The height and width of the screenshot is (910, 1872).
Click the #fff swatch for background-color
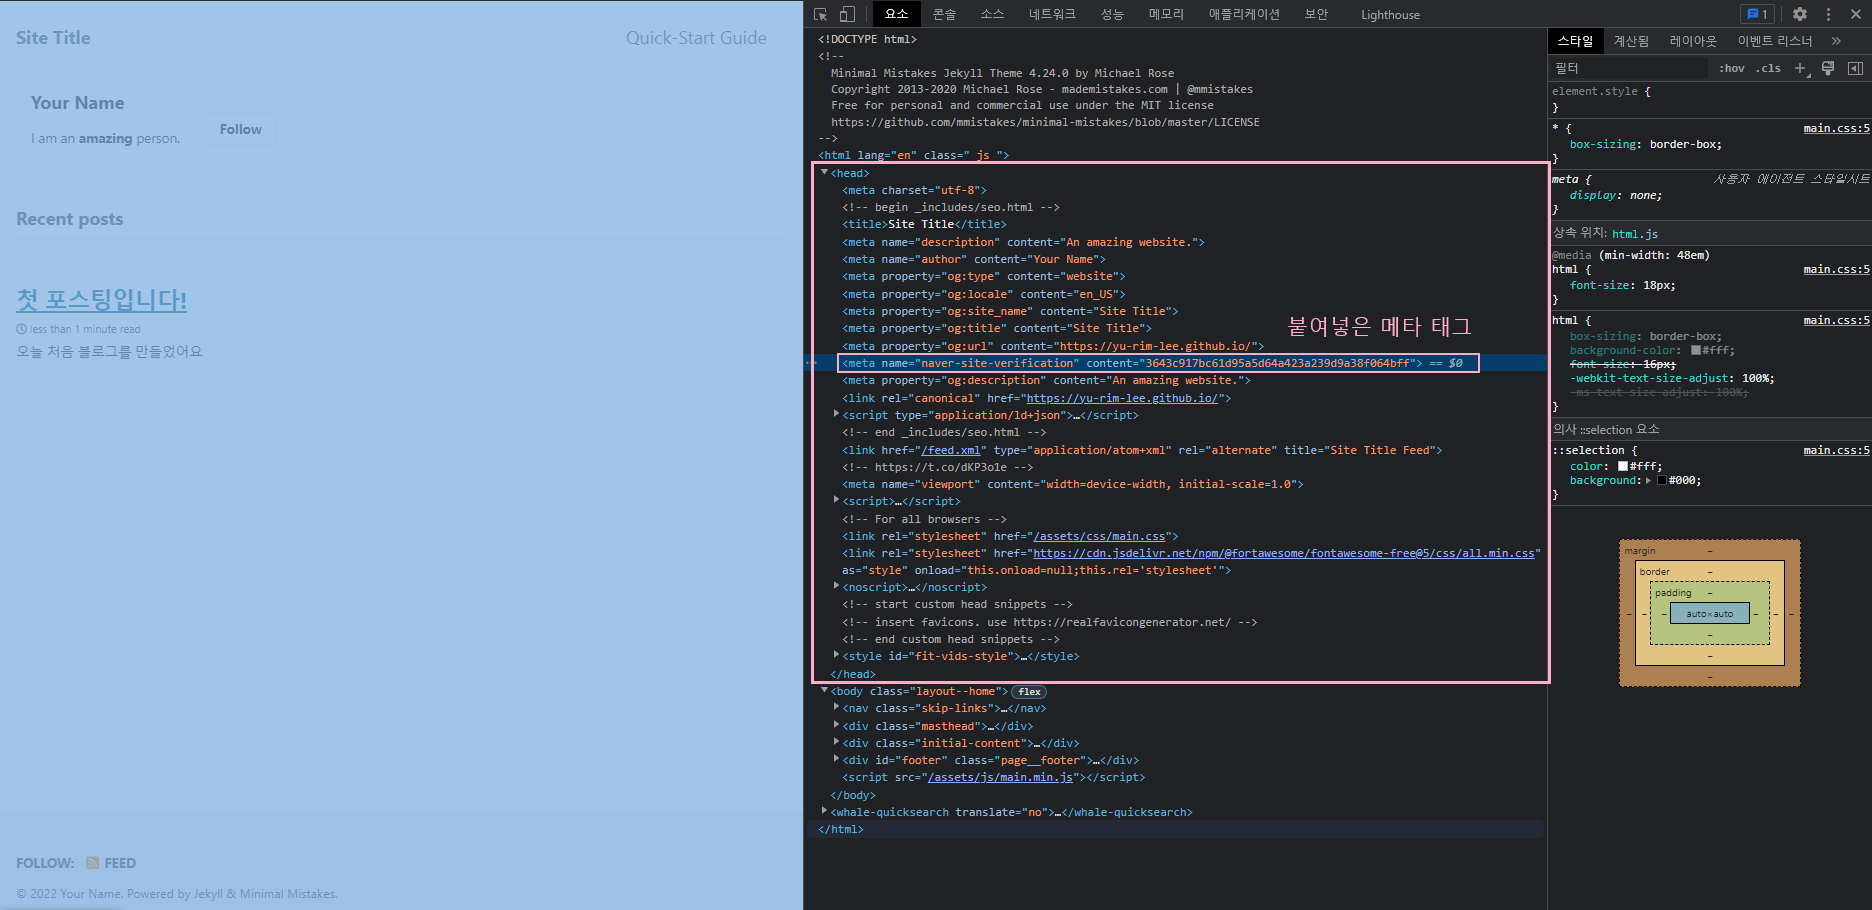1696,350
